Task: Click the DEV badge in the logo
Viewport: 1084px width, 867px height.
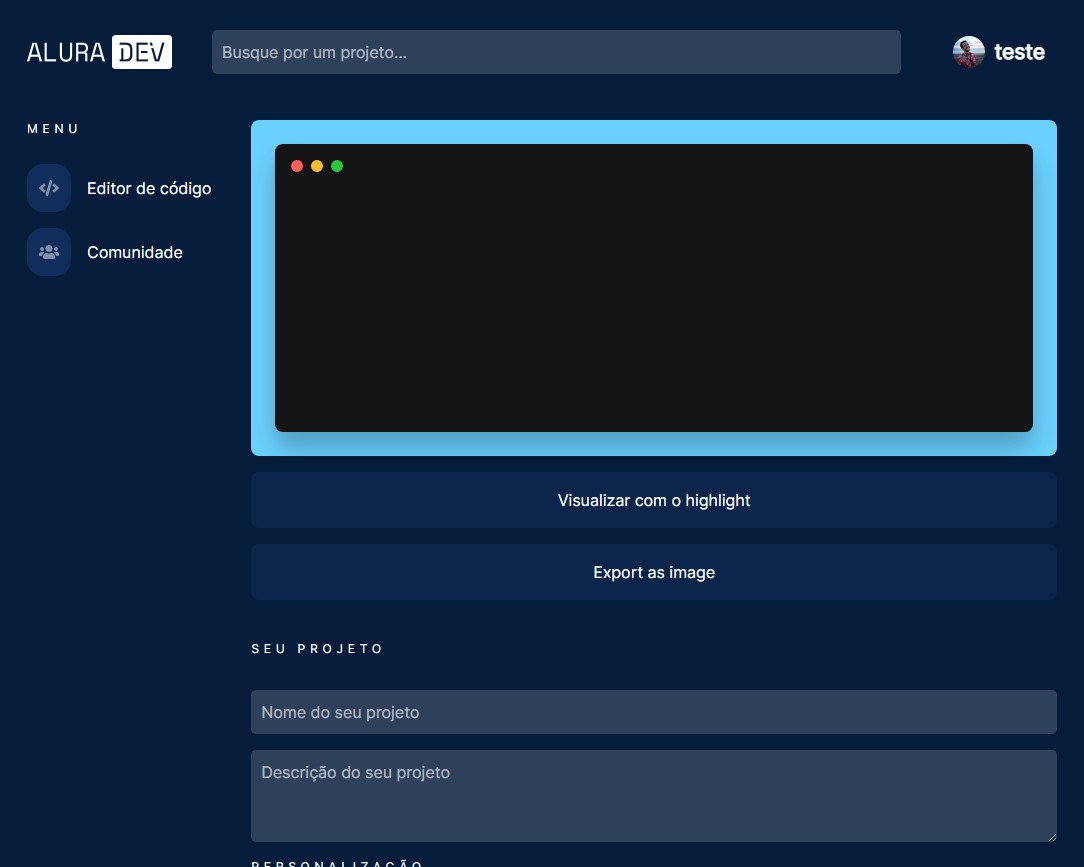Action: pyautogui.click(x=140, y=52)
